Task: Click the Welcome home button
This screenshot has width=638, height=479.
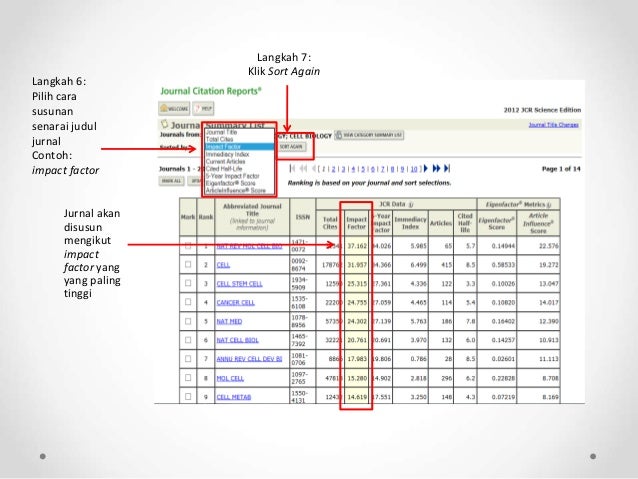Action: click(x=174, y=109)
